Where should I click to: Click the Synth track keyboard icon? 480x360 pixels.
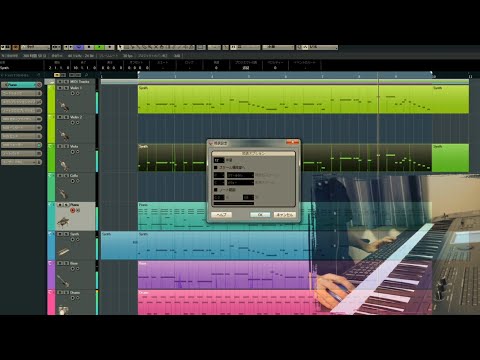pyautogui.click(x=63, y=251)
